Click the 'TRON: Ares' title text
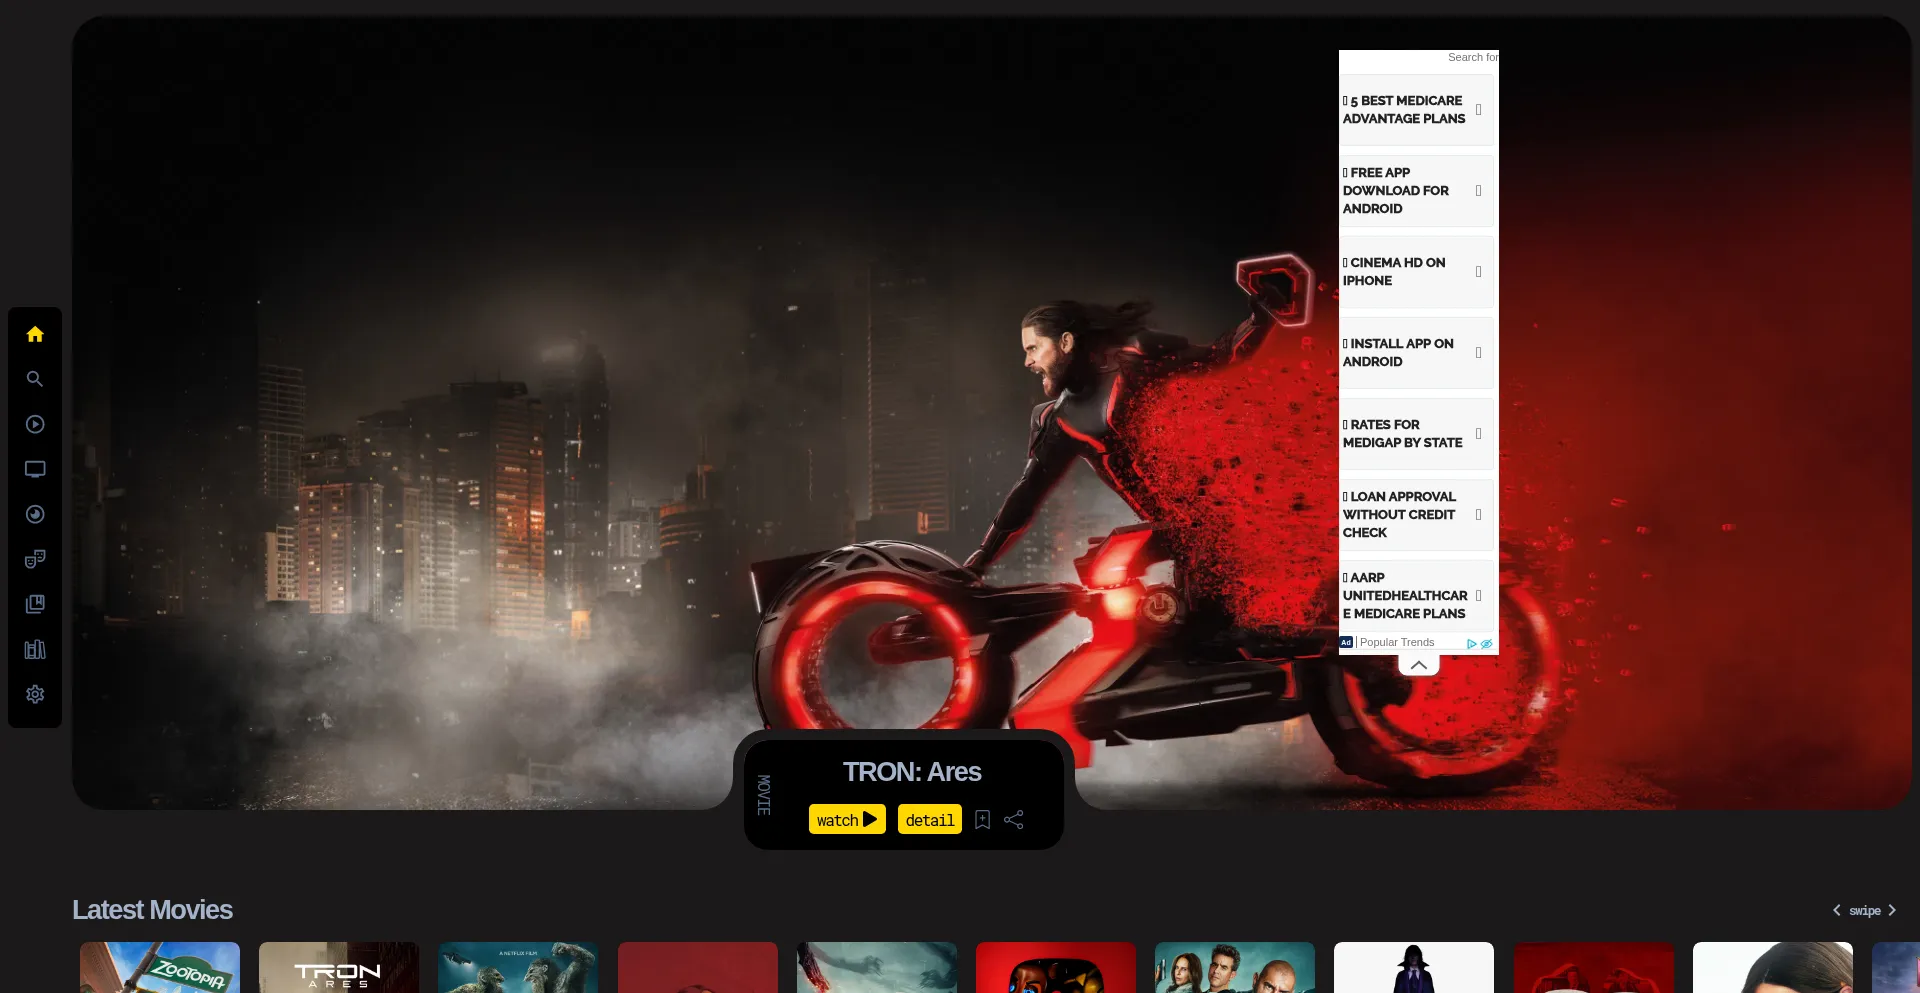 pos(912,772)
